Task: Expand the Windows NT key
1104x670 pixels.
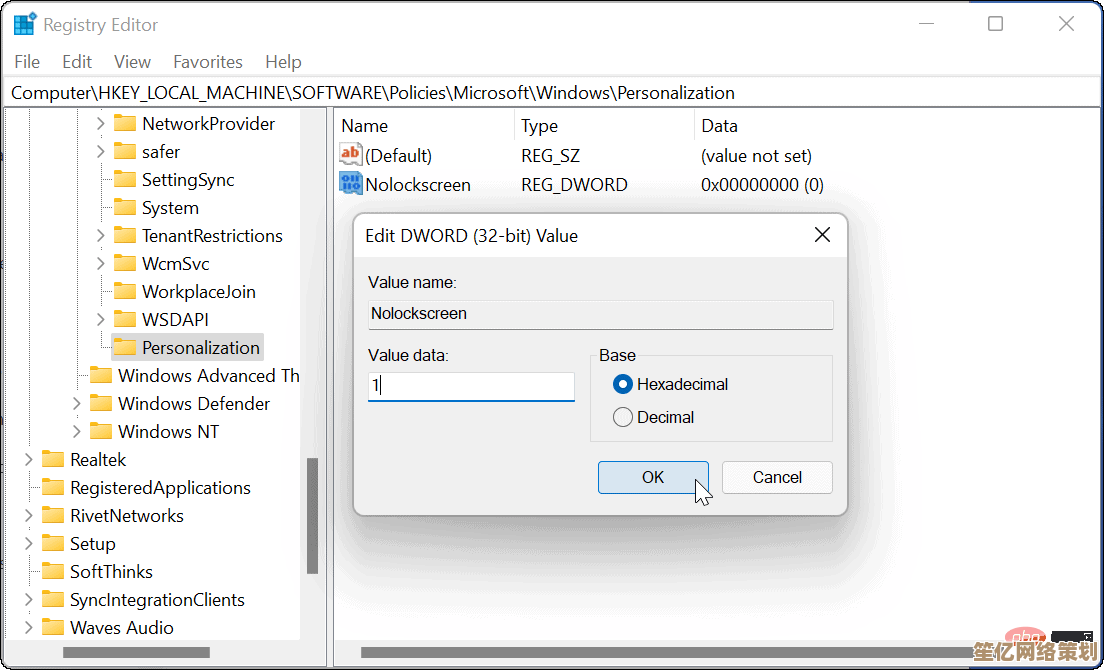Action: 77,431
